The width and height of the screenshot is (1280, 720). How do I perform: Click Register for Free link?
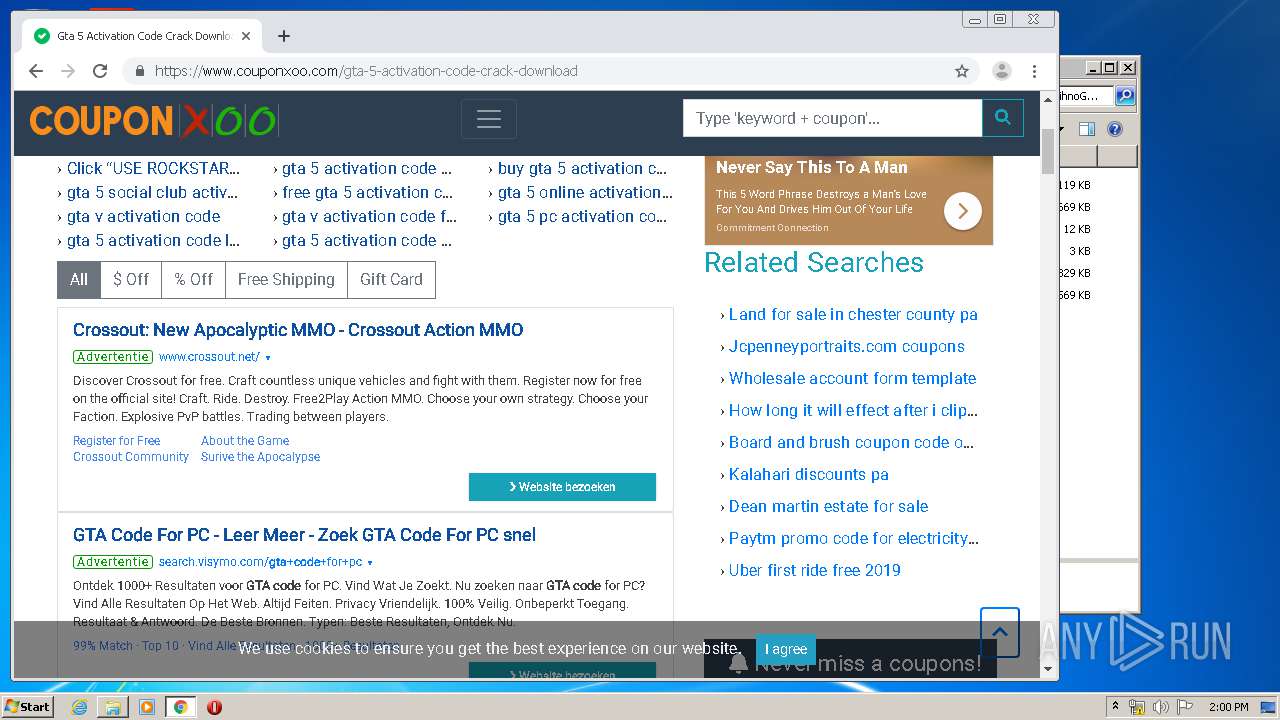coord(116,441)
